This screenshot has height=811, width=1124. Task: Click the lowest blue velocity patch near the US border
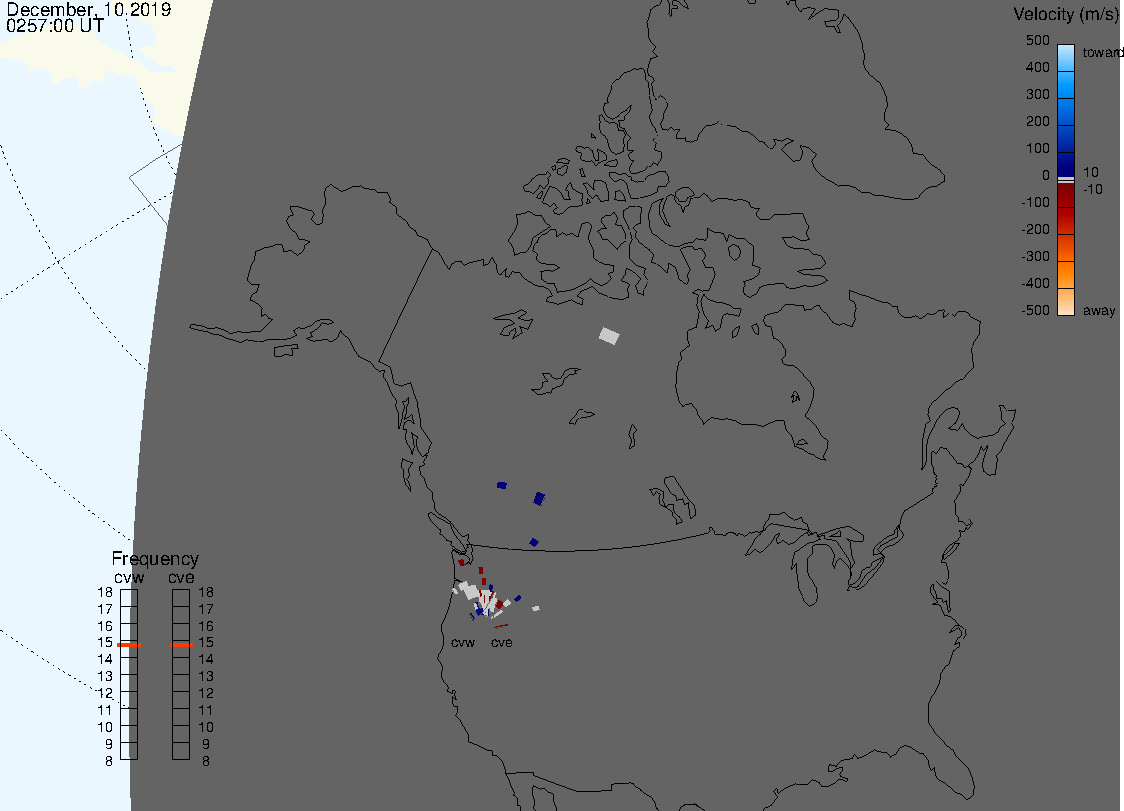pos(533,542)
